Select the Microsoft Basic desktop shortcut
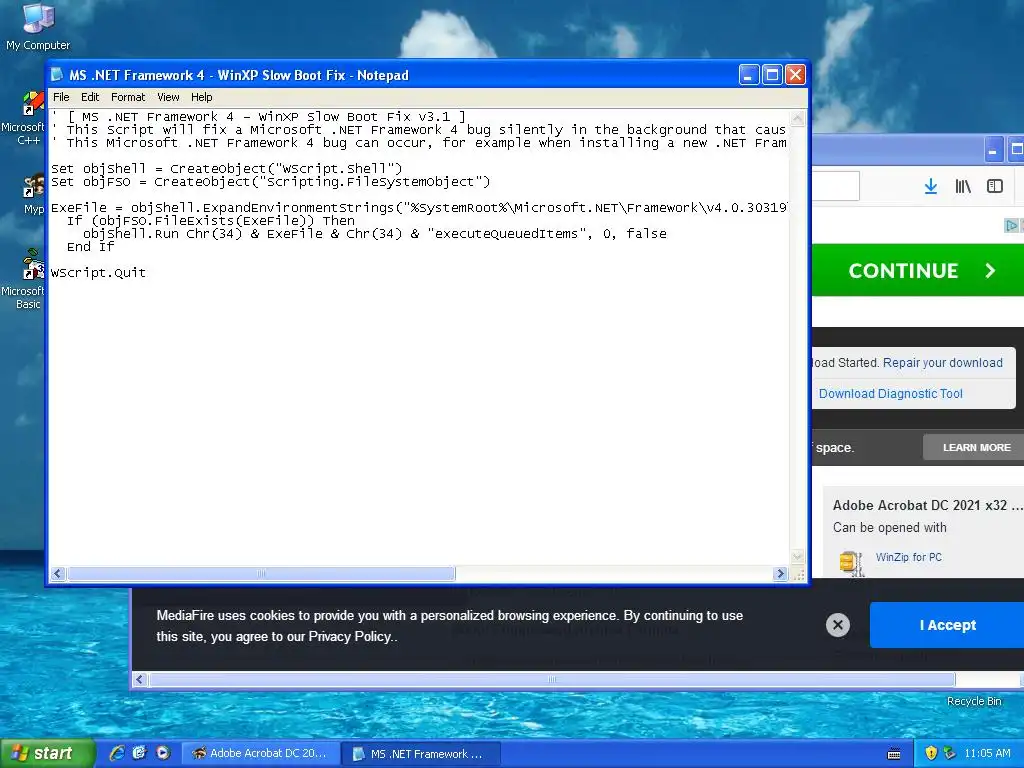 click(24, 280)
